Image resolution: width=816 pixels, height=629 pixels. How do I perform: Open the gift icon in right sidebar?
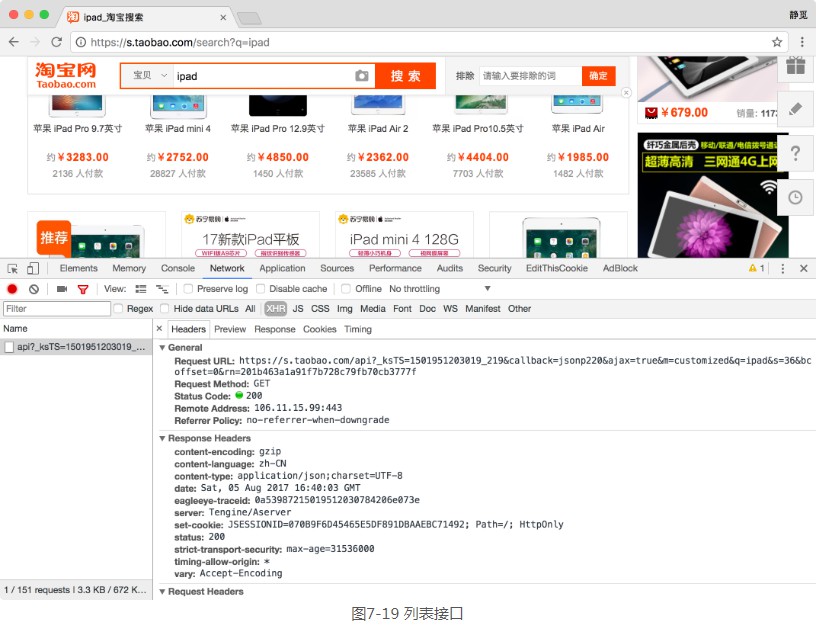[795, 66]
